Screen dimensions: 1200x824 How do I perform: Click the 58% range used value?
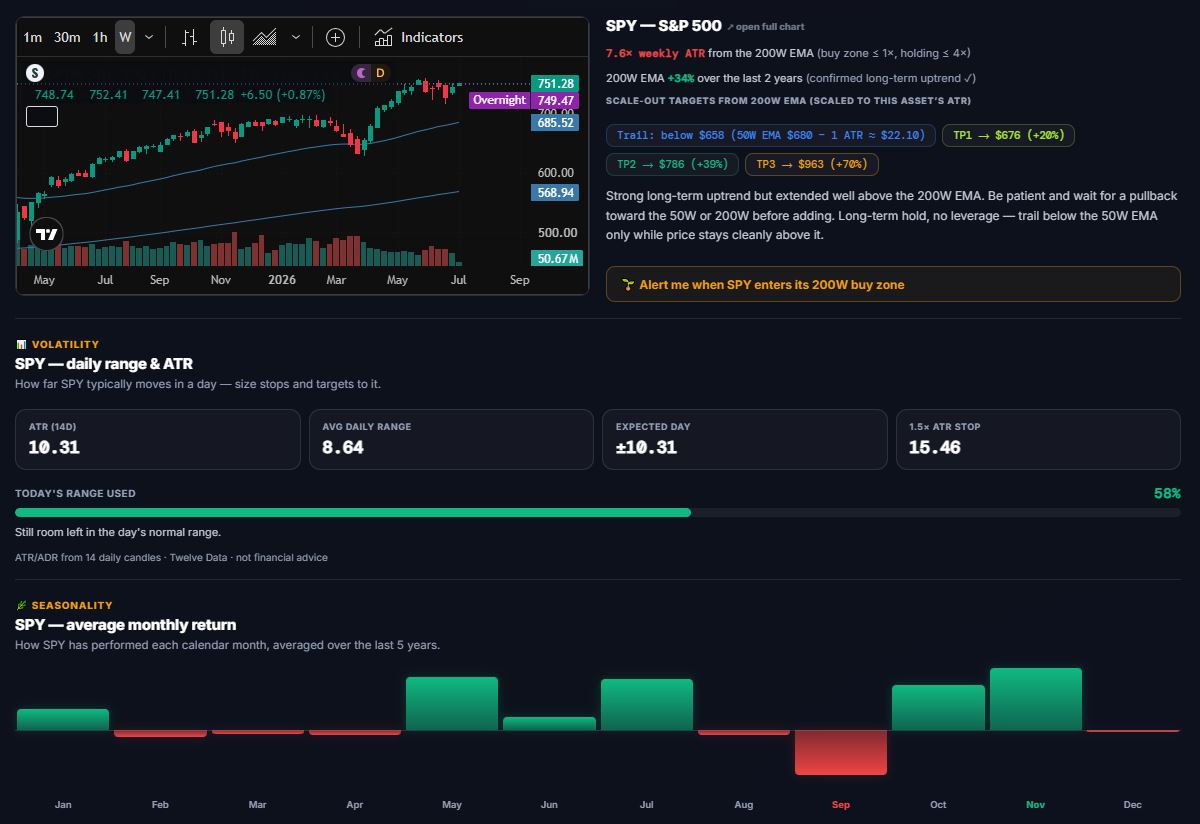(1167, 493)
